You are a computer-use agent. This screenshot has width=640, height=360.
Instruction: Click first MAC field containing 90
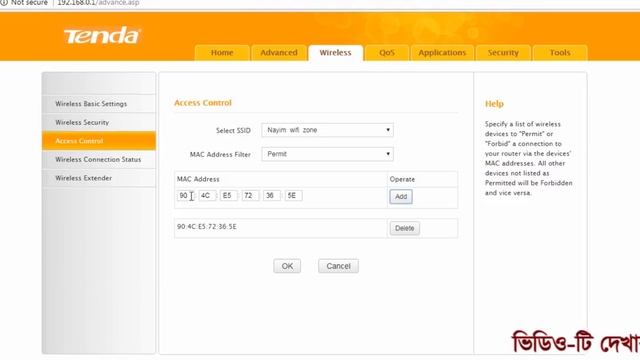point(186,196)
